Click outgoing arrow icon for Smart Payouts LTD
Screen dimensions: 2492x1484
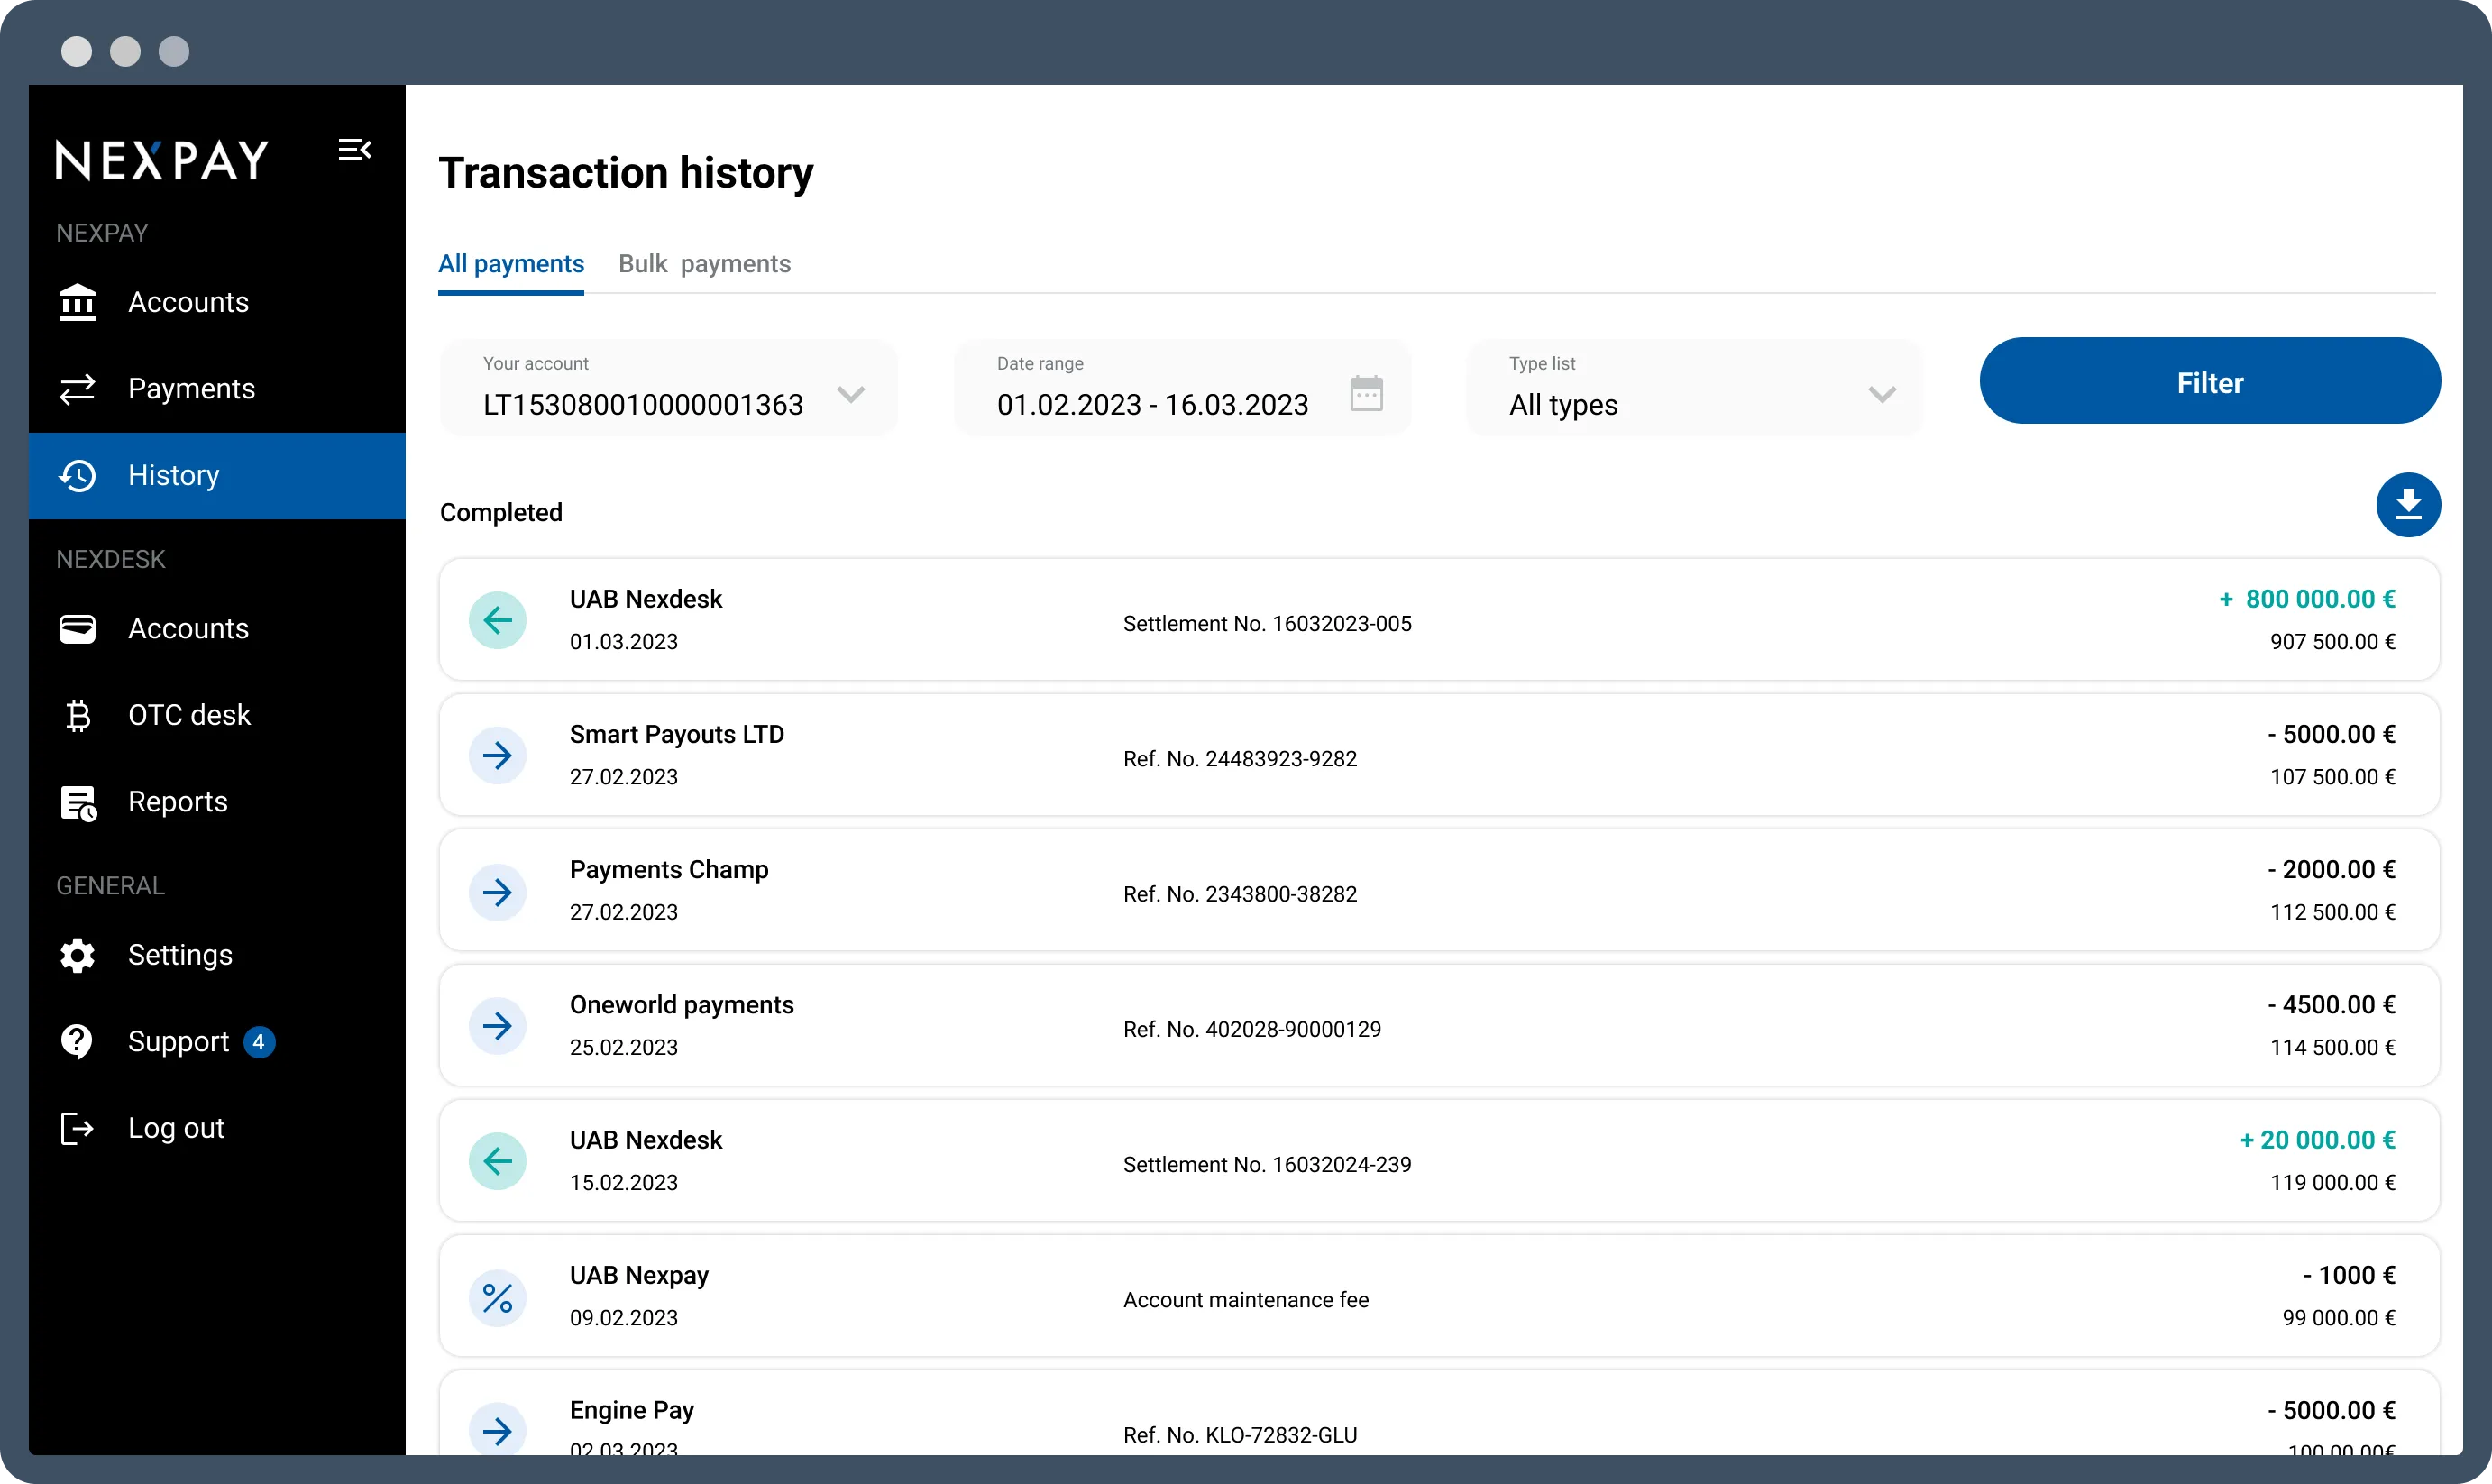pos(497,755)
